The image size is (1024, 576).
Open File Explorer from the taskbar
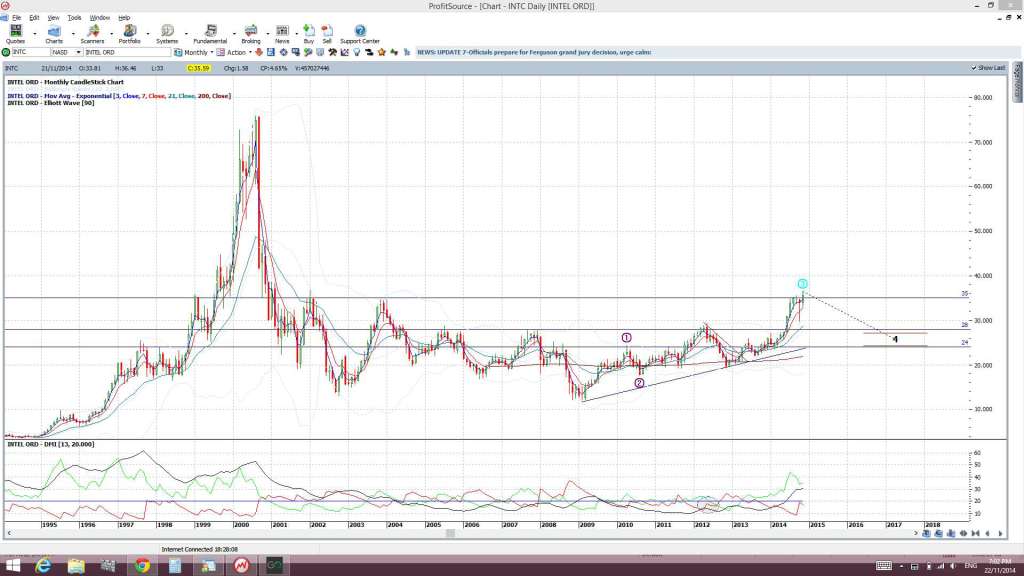click(x=76, y=566)
